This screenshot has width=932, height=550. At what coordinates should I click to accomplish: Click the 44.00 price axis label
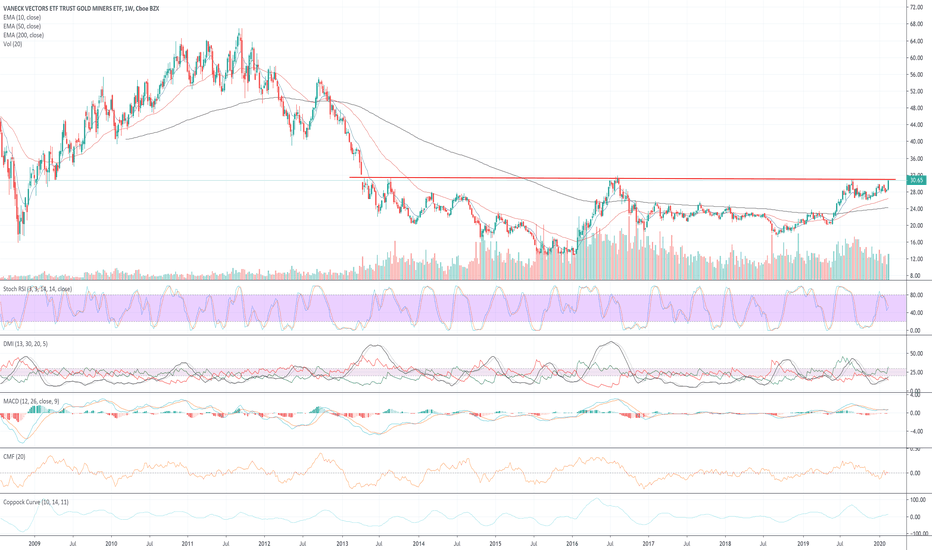[916, 125]
